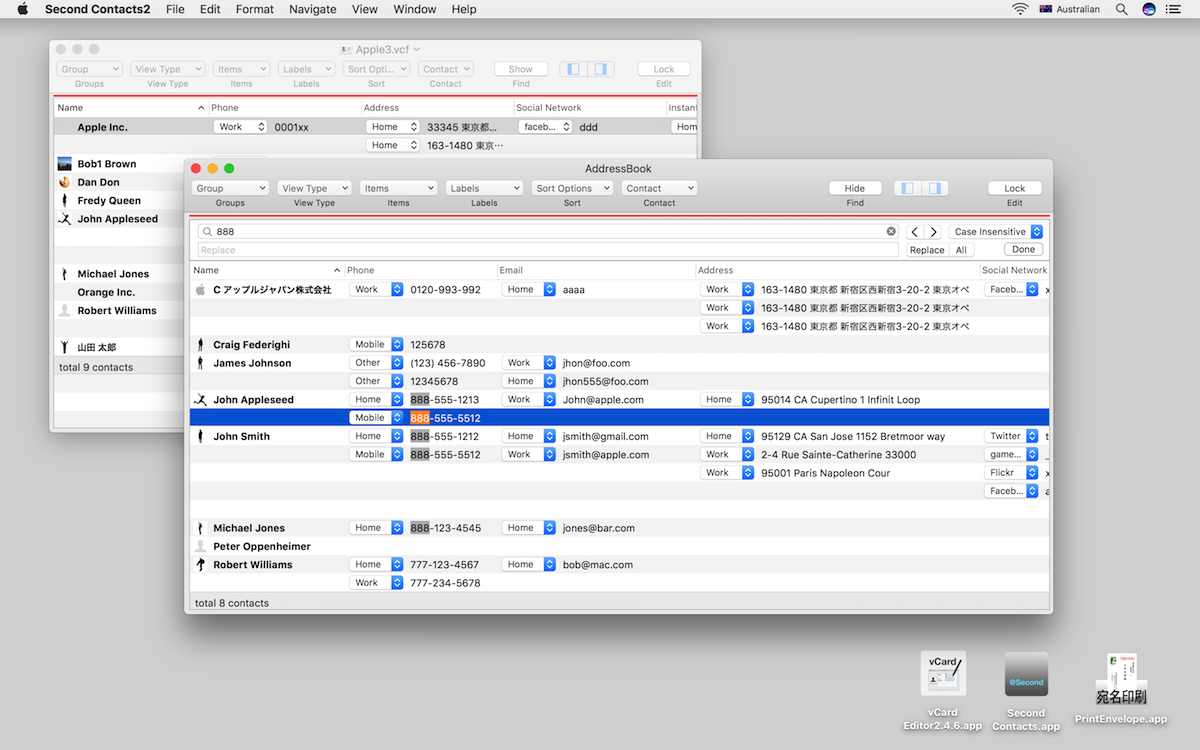Open the View Type dropdown in AddressBook
The width and height of the screenshot is (1200, 750).
pyautogui.click(x=314, y=188)
